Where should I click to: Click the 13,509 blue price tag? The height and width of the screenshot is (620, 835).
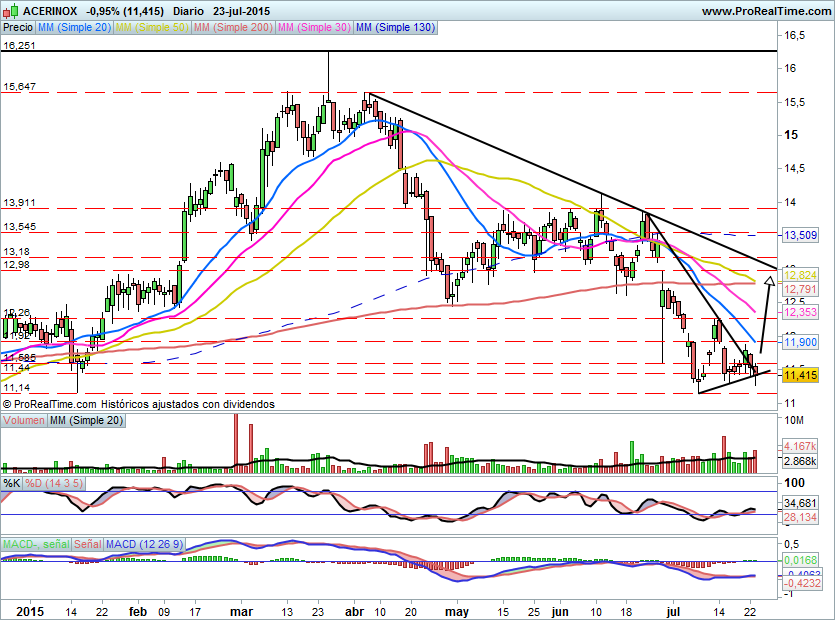pyautogui.click(x=800, y=235)
